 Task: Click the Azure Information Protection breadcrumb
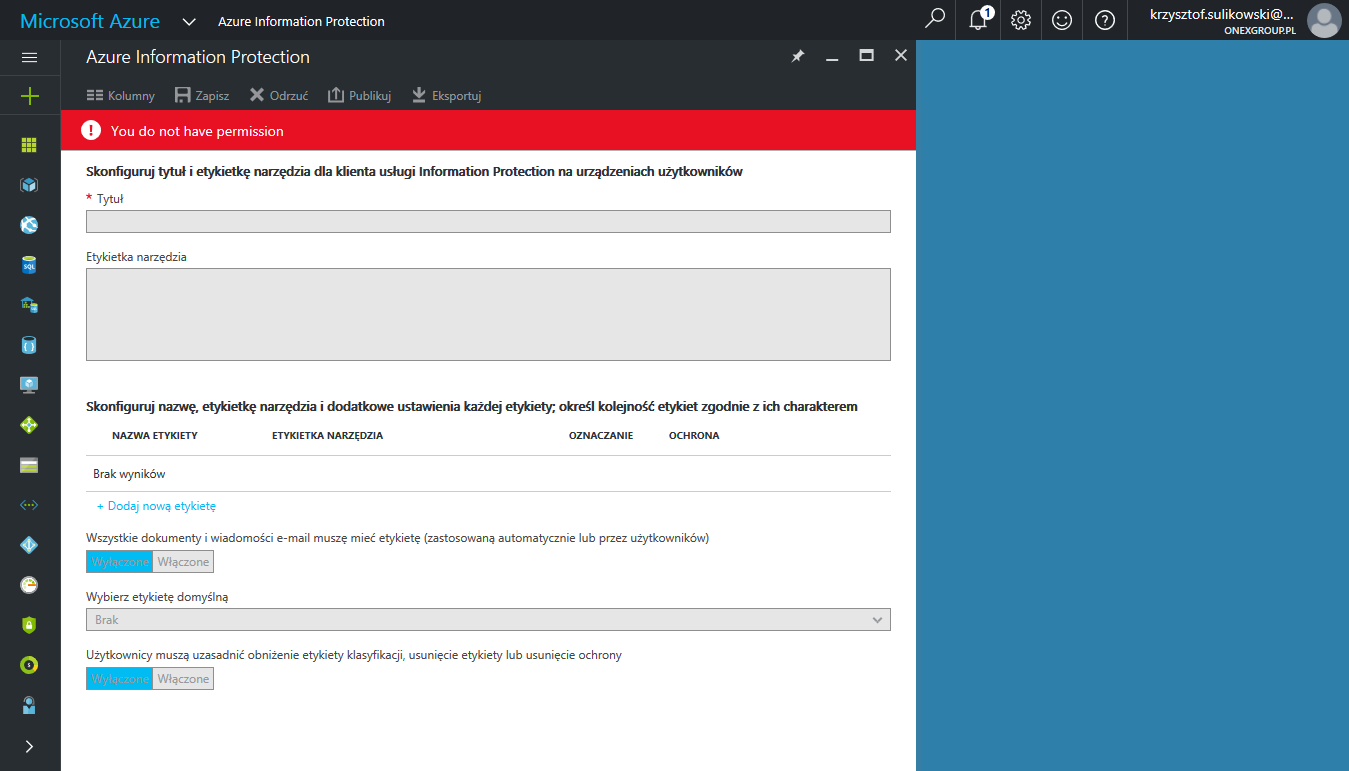tap(301, 21)
